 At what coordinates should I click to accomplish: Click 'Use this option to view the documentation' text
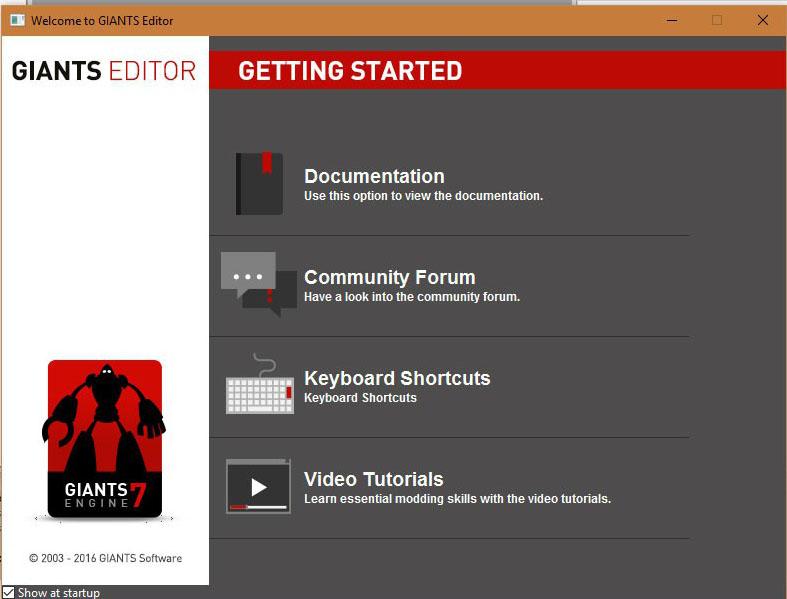point(423,196)
